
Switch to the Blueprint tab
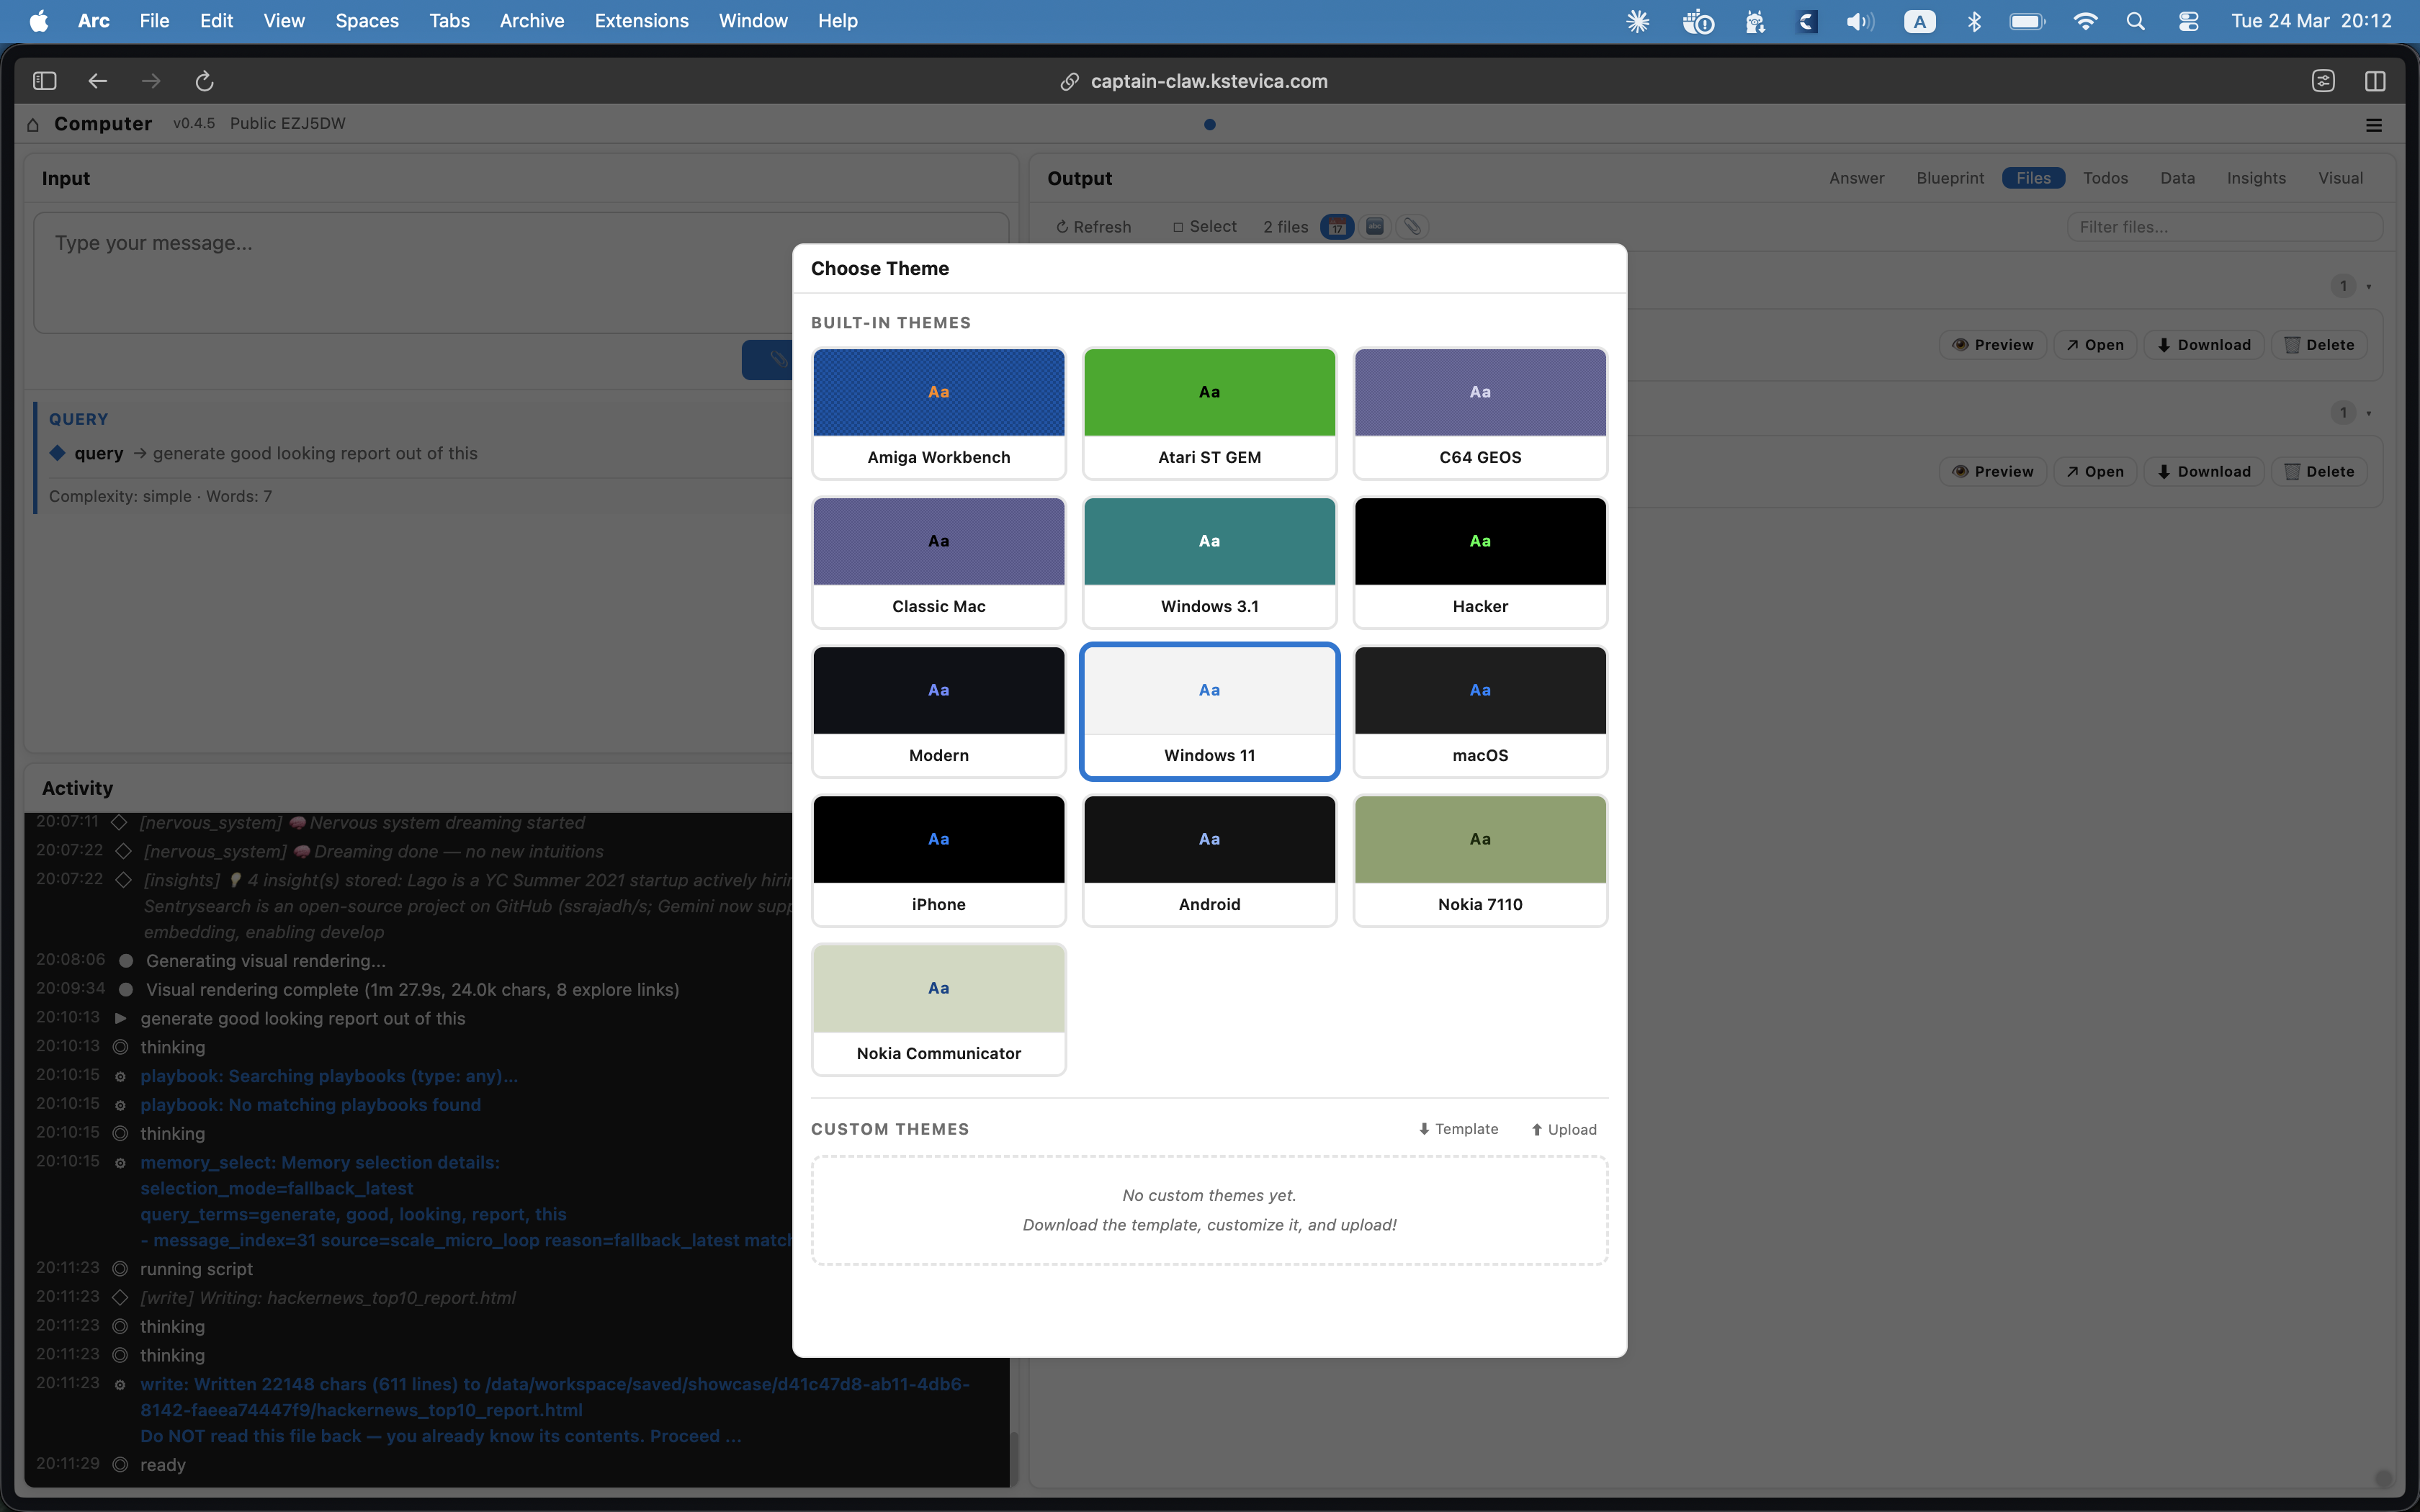click(x=1950, y=178)
